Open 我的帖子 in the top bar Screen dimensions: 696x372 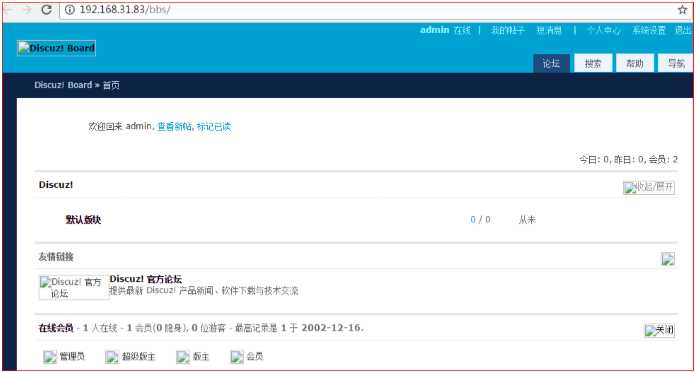pyautogui.click(x=507, y=30)
